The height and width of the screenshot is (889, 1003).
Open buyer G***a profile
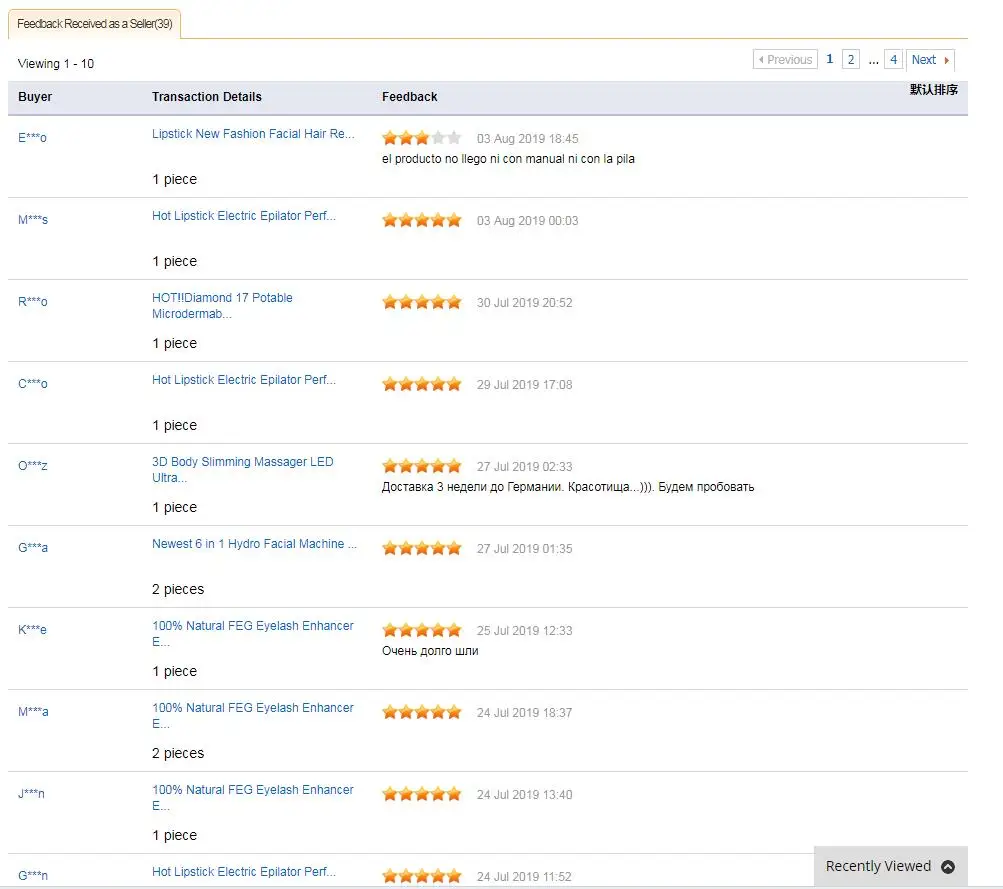tap(33, 547)
